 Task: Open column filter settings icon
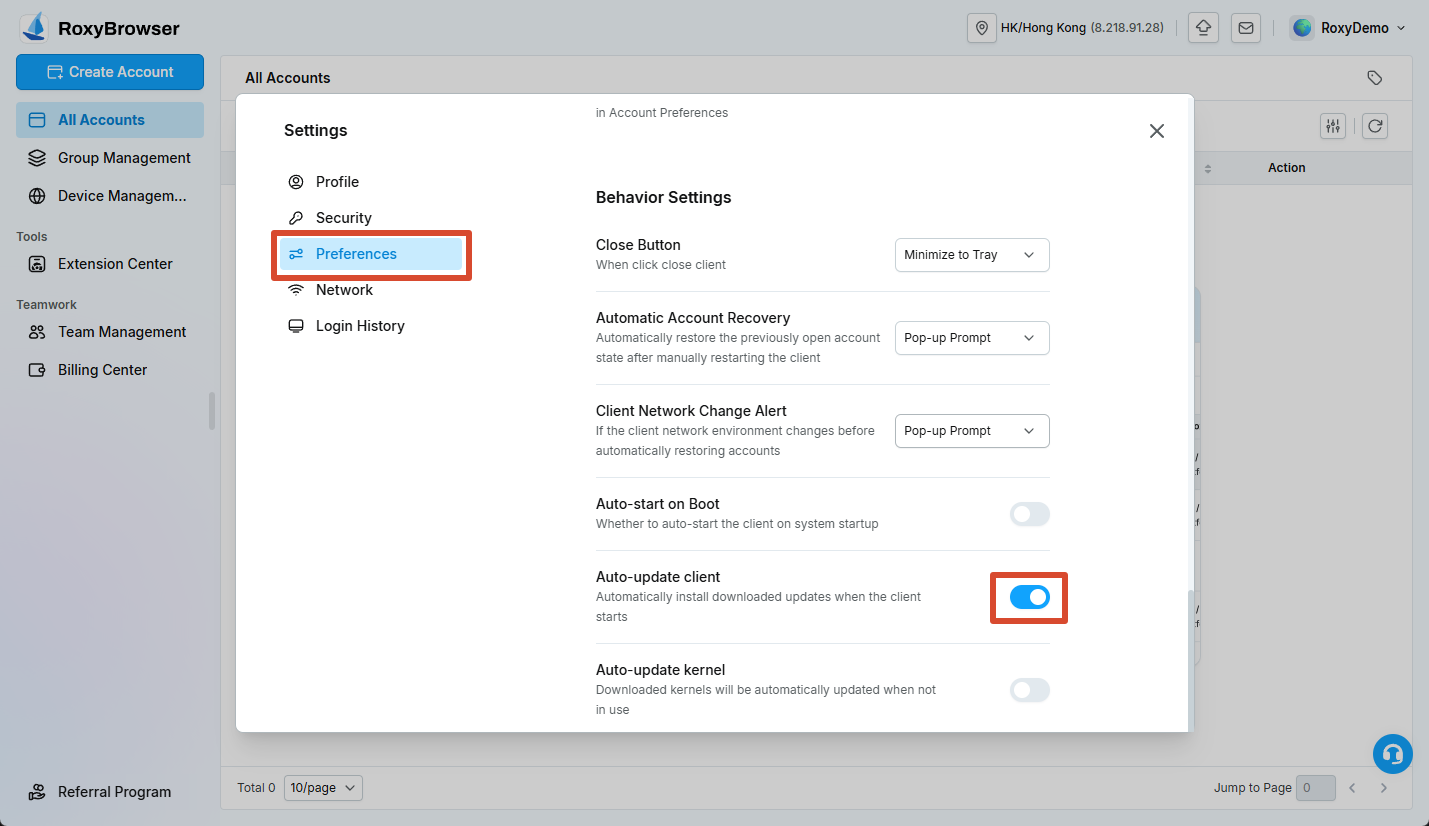point(1333,126)
